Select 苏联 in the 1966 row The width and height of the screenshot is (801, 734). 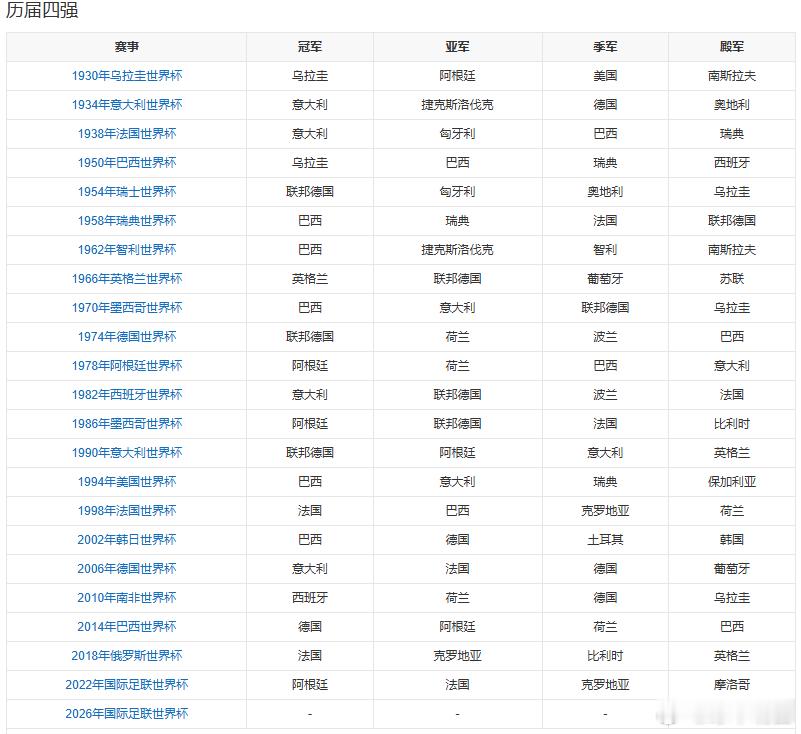tap(732, 279)
